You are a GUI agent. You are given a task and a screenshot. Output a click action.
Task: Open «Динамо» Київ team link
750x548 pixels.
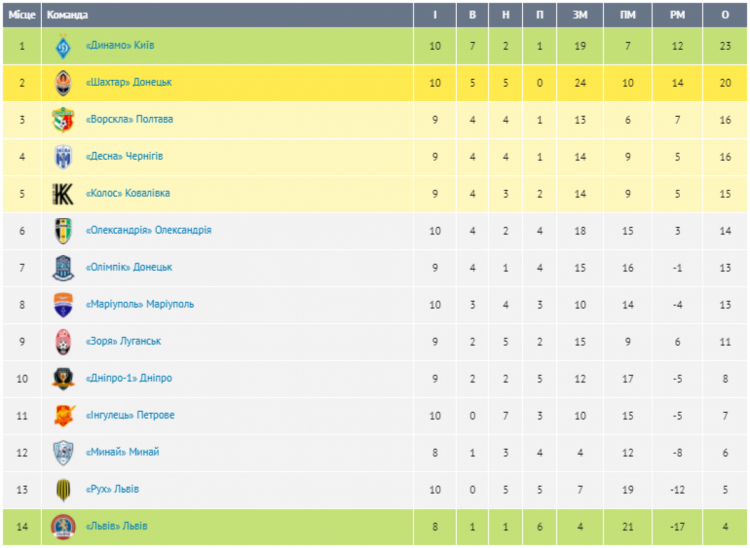click(x=120, y=45)
